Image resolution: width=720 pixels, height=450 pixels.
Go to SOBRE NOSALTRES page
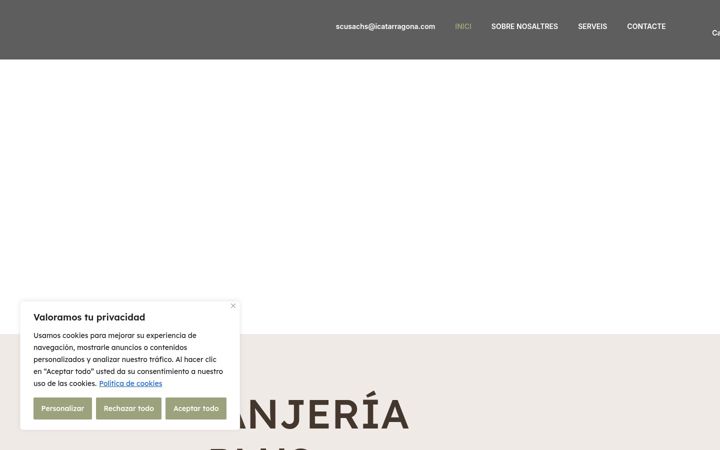pyautogui.click(x=524, y=27)
